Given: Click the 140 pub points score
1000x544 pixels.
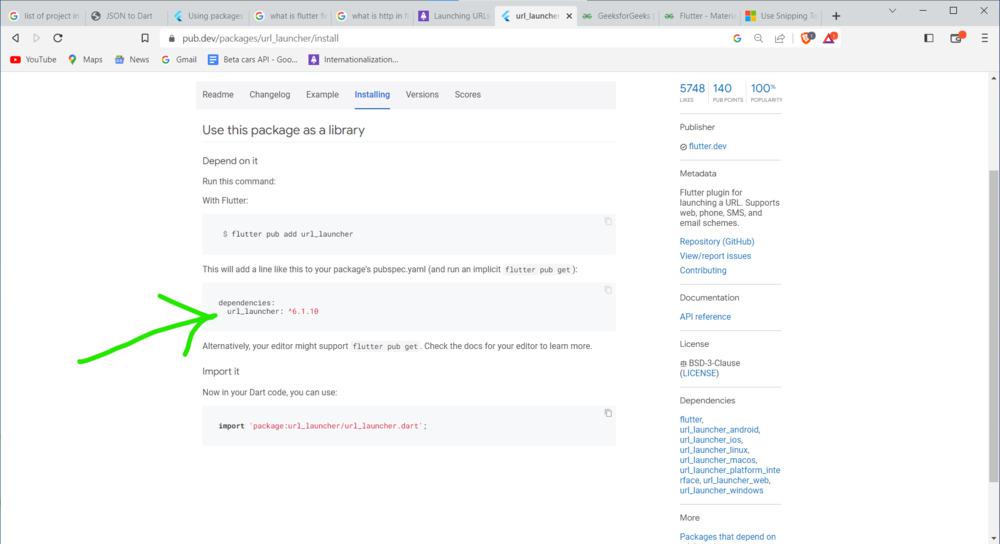Looking at the screenshot, I should tap(727, 91).
